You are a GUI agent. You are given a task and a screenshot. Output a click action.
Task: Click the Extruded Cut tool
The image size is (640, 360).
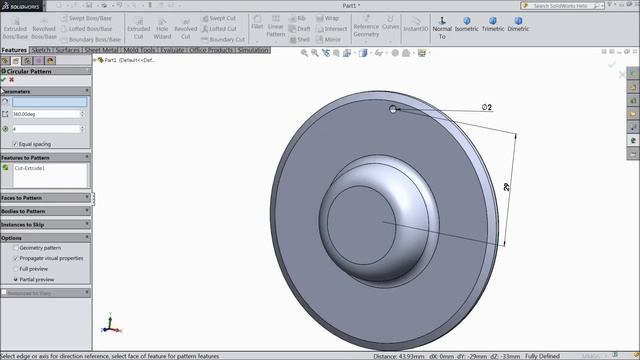click(138, 28)
